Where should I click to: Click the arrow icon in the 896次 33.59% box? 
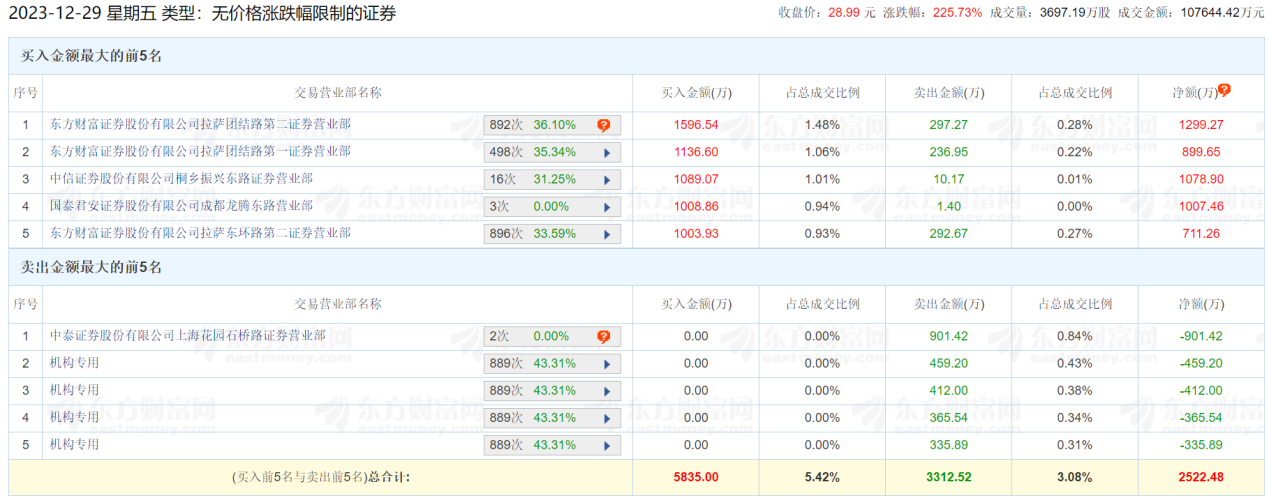point(606,234)
